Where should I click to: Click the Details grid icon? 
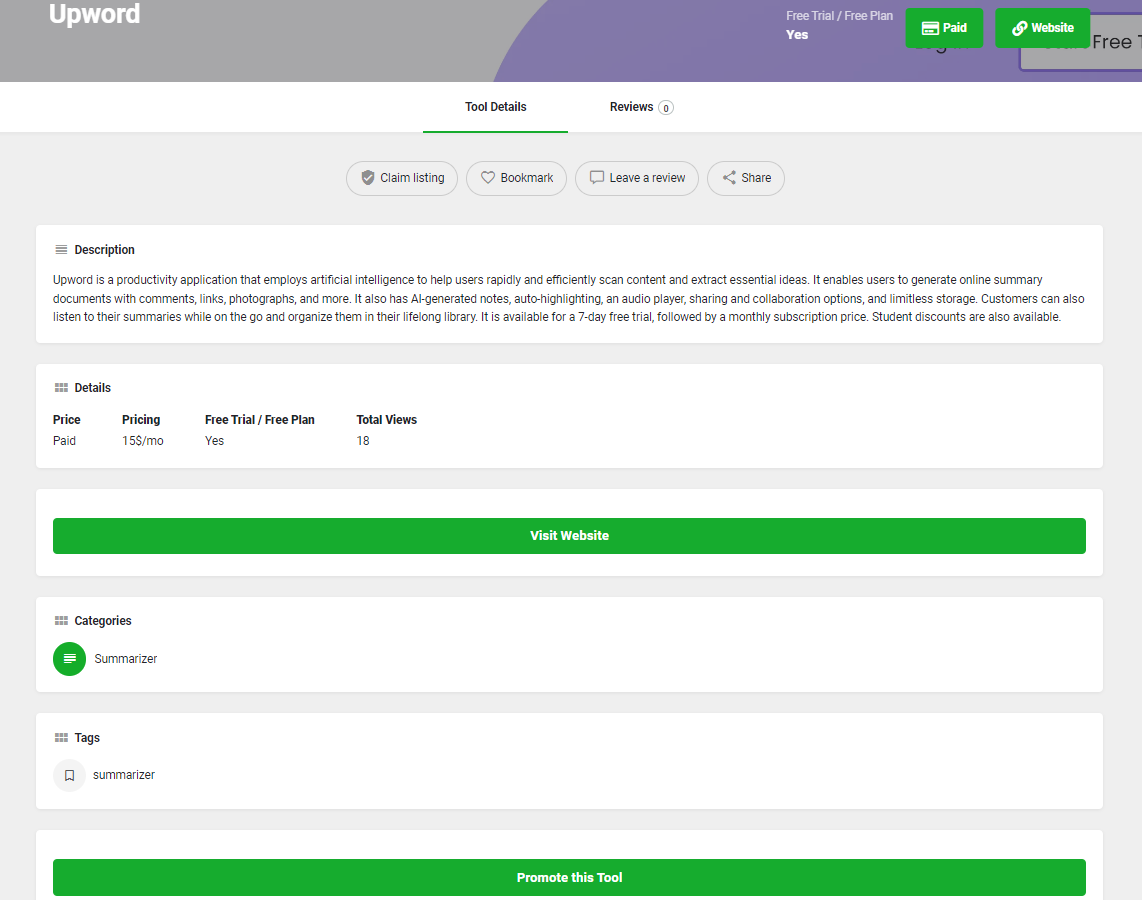click(x=61, y=388)
